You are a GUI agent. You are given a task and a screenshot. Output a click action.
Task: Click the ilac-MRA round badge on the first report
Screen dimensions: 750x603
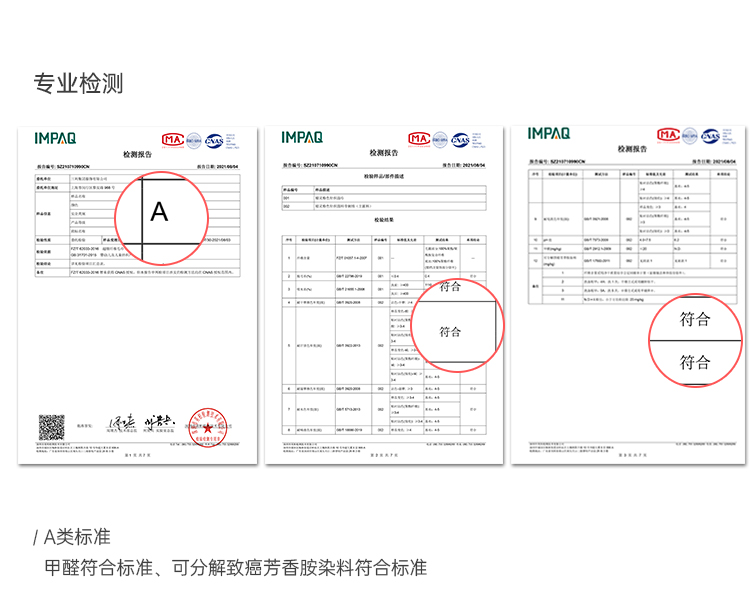pyautogui.click(x=194, y=141)
